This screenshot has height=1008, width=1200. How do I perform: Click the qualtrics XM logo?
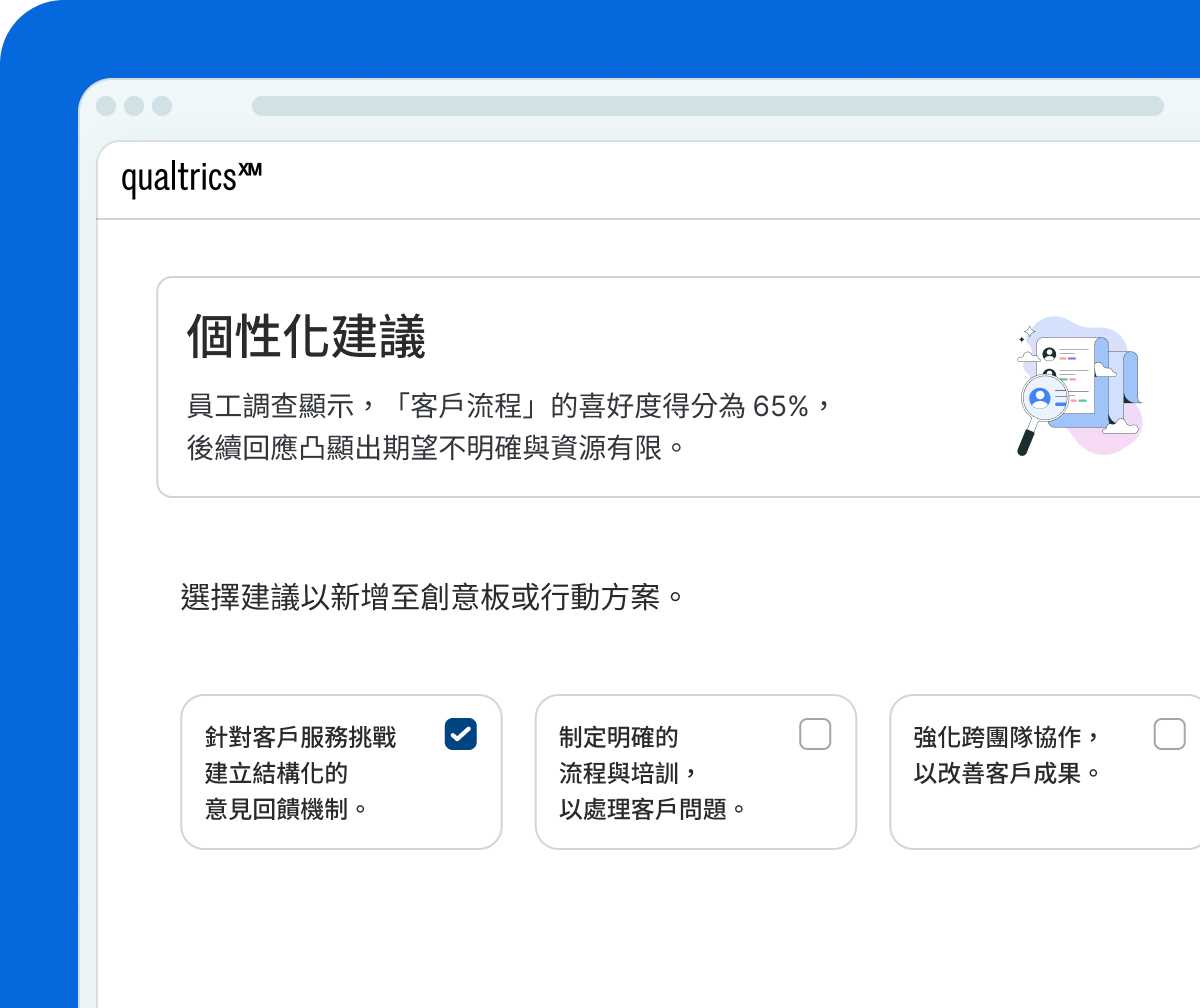[192, 180]
